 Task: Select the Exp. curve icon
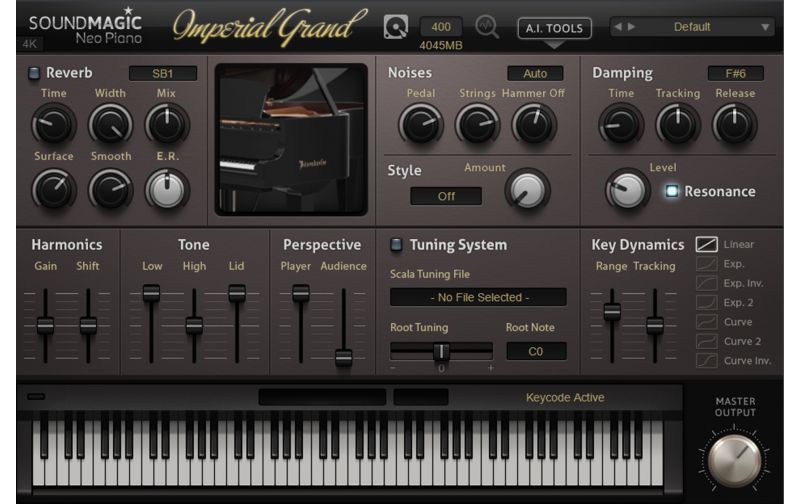pos(707,264)
